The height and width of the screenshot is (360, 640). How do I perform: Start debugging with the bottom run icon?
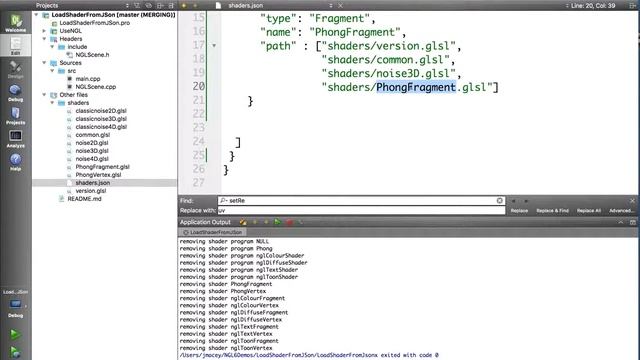(15, 352)
